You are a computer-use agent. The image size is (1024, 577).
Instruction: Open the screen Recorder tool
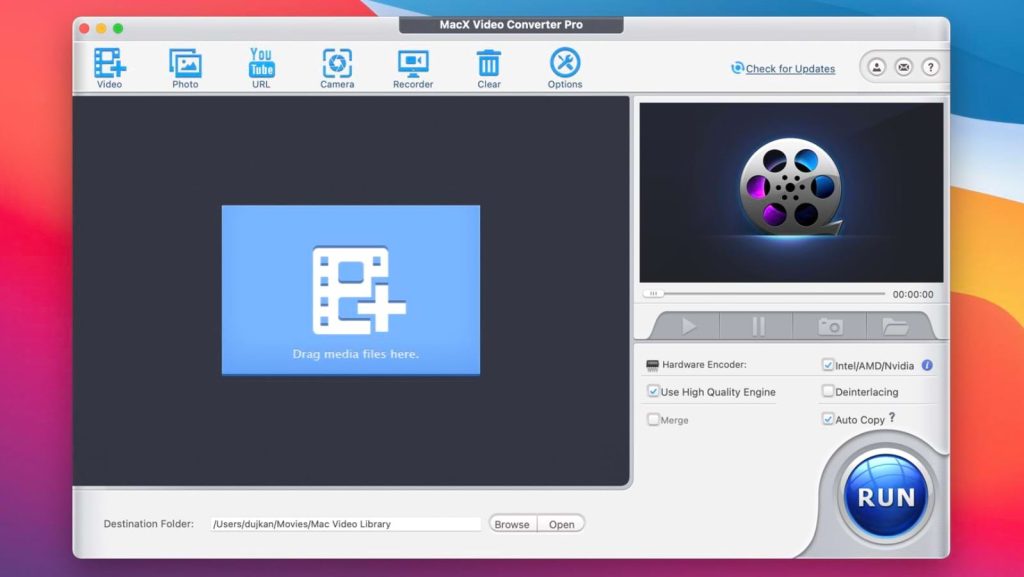coord(413,68)
